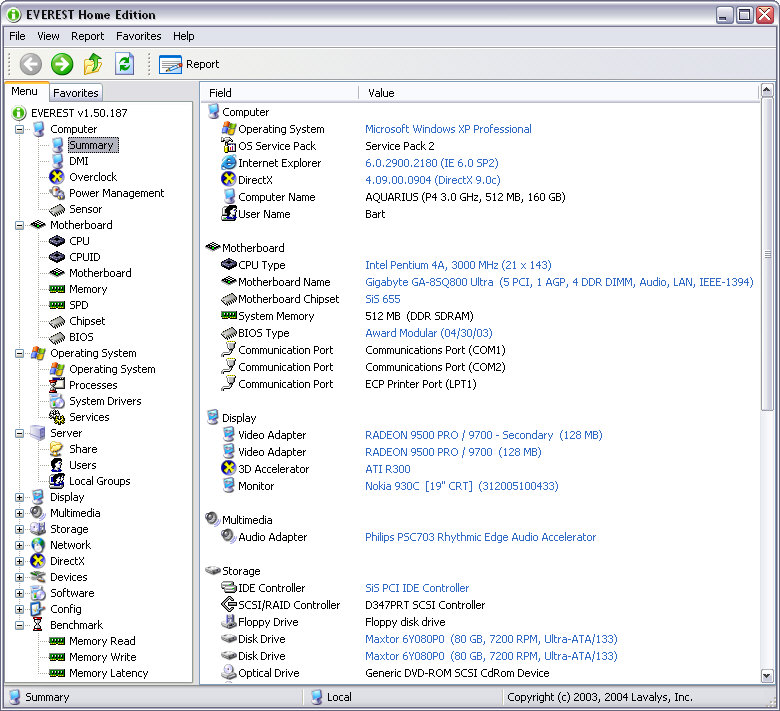Open the View menu
The image size is (780, 711).
[48, 36]
